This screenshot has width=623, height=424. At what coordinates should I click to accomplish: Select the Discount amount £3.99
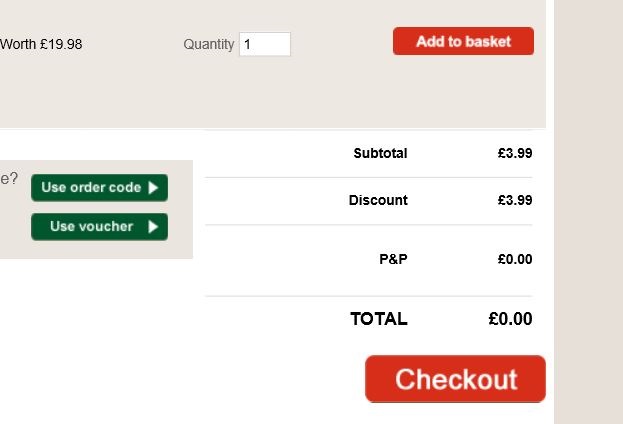point(514,200)
